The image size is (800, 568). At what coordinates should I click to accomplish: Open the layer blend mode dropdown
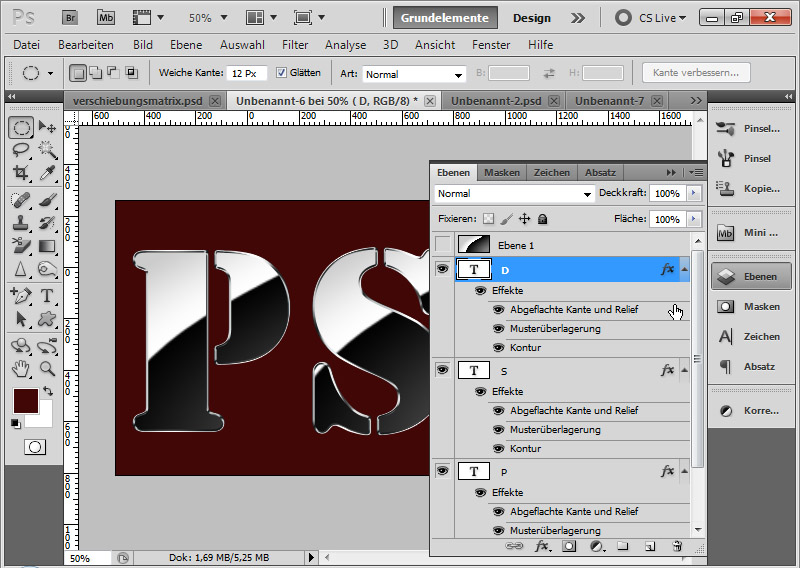click(x=514, y=193)
